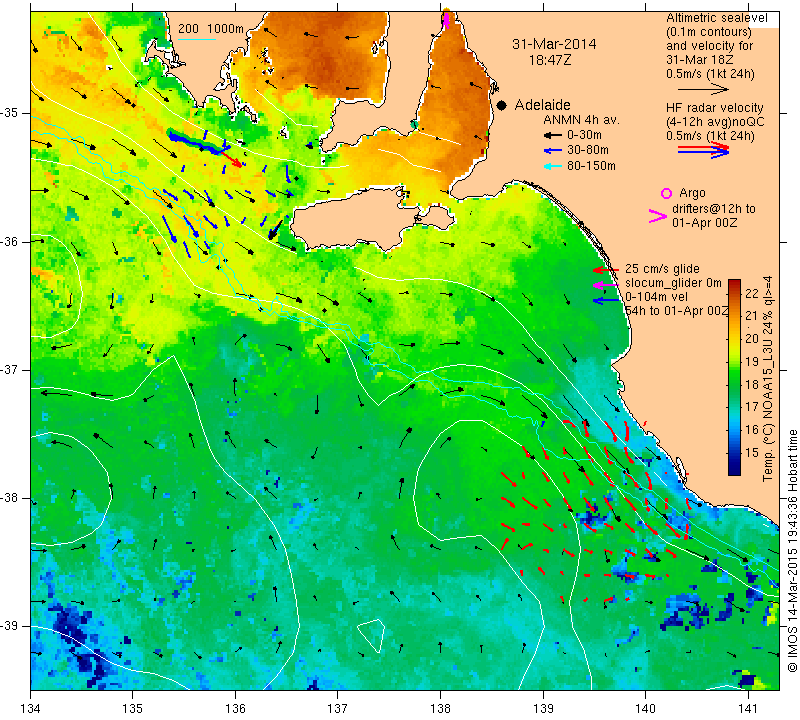Click the 15 degree dark blue colorbar end
The height and width of the screenshot is (720, 800).
point(734,464)
